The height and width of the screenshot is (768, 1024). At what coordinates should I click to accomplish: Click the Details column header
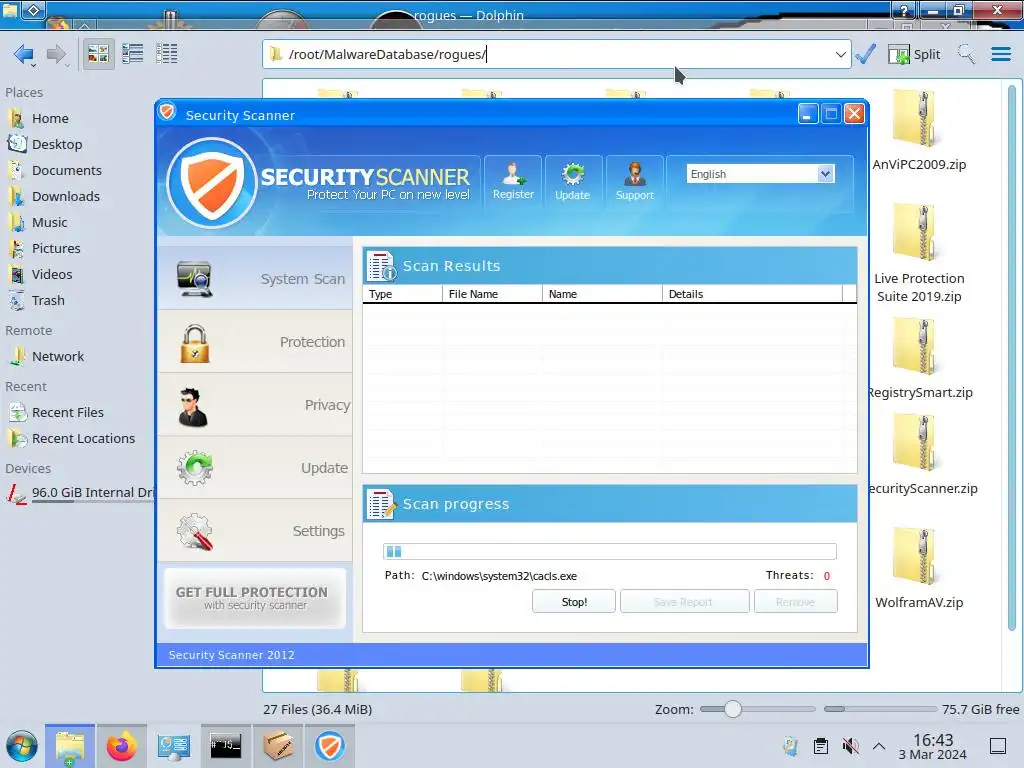[x=752, y=294]
